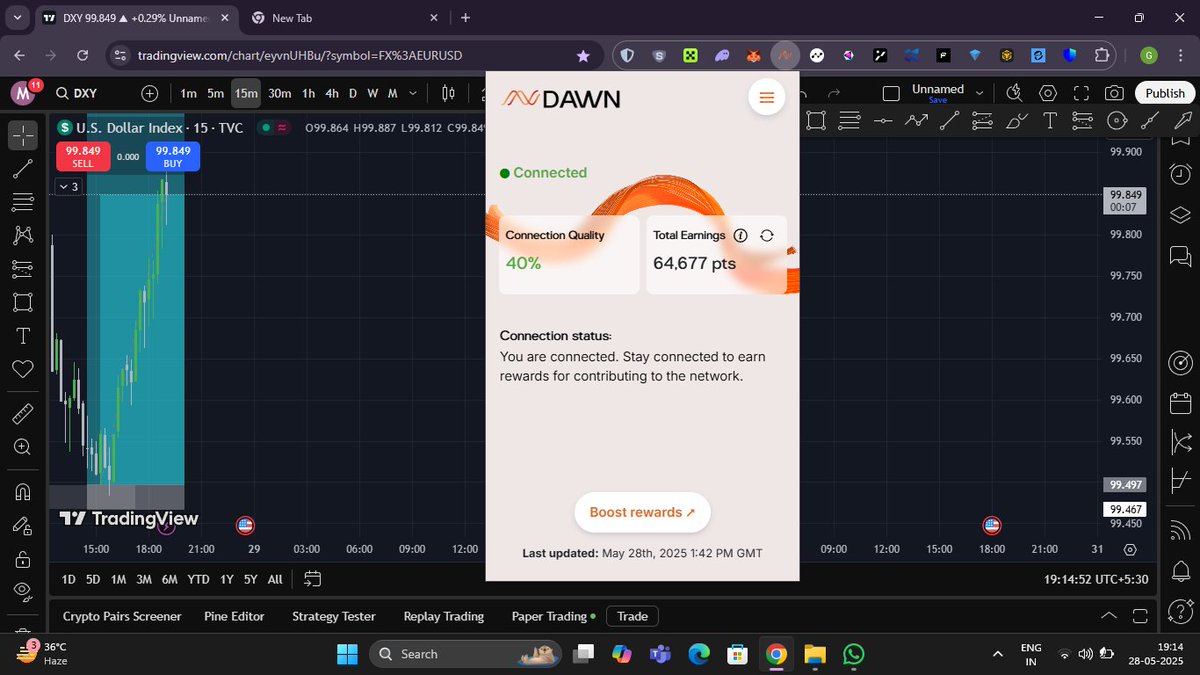Open the user profile avatar menu
Viewport: 1200px width, 675px height.
pyautogui.click(x=23, y=93)
